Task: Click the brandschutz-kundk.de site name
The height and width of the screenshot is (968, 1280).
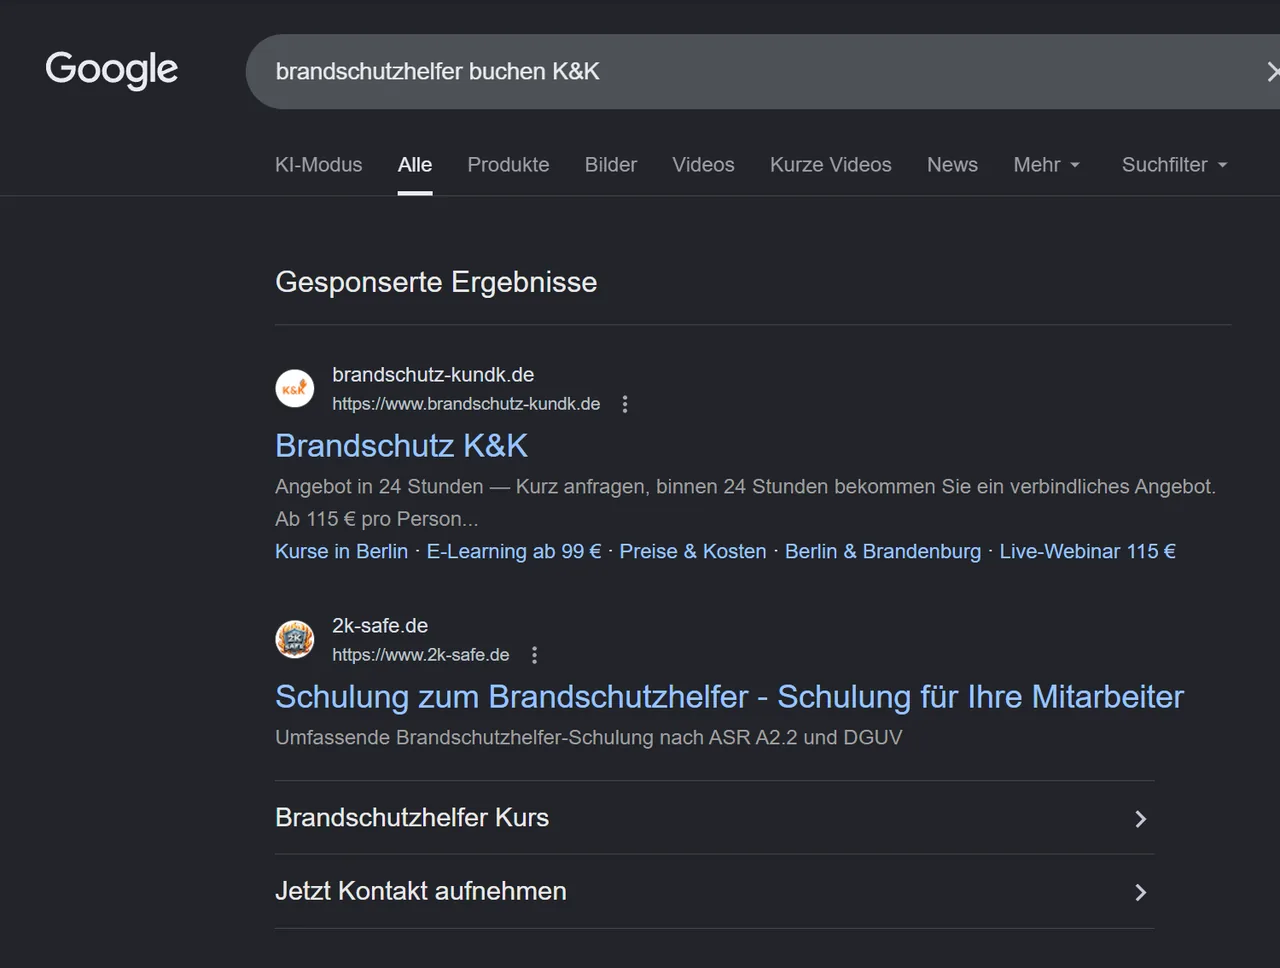Action: (433, 375)
